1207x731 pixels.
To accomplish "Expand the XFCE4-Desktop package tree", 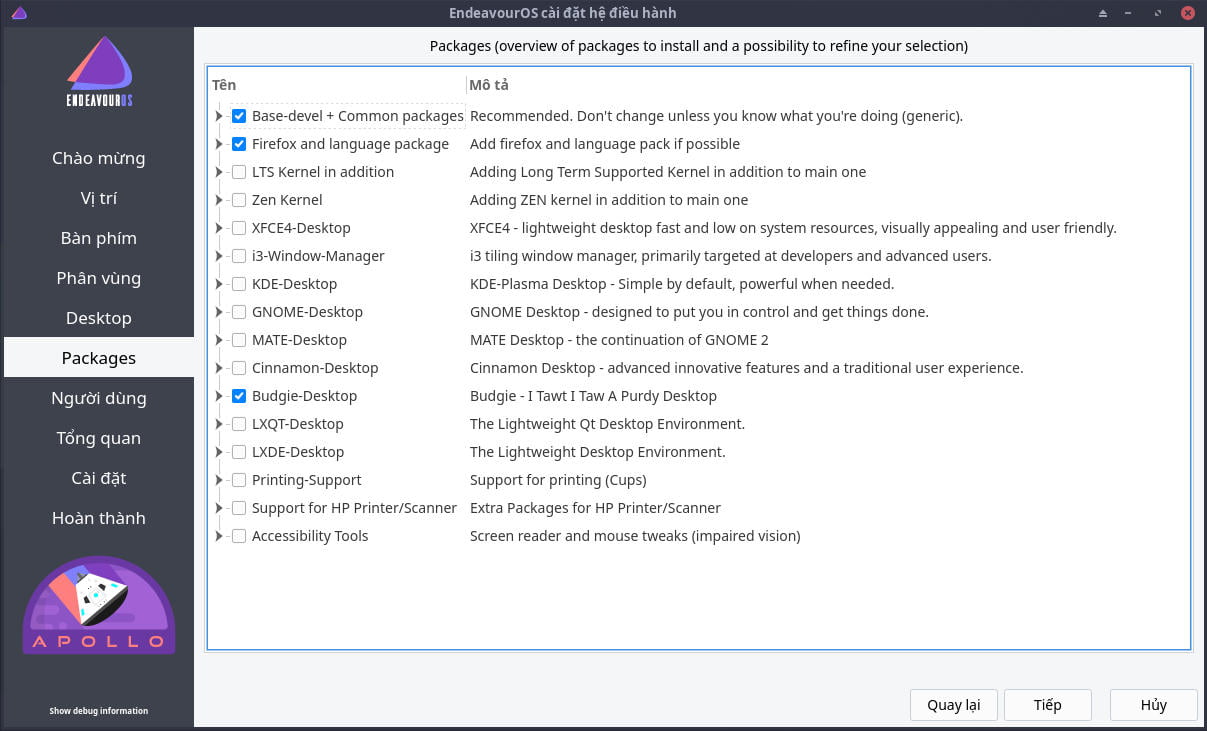I will point(219,228).
